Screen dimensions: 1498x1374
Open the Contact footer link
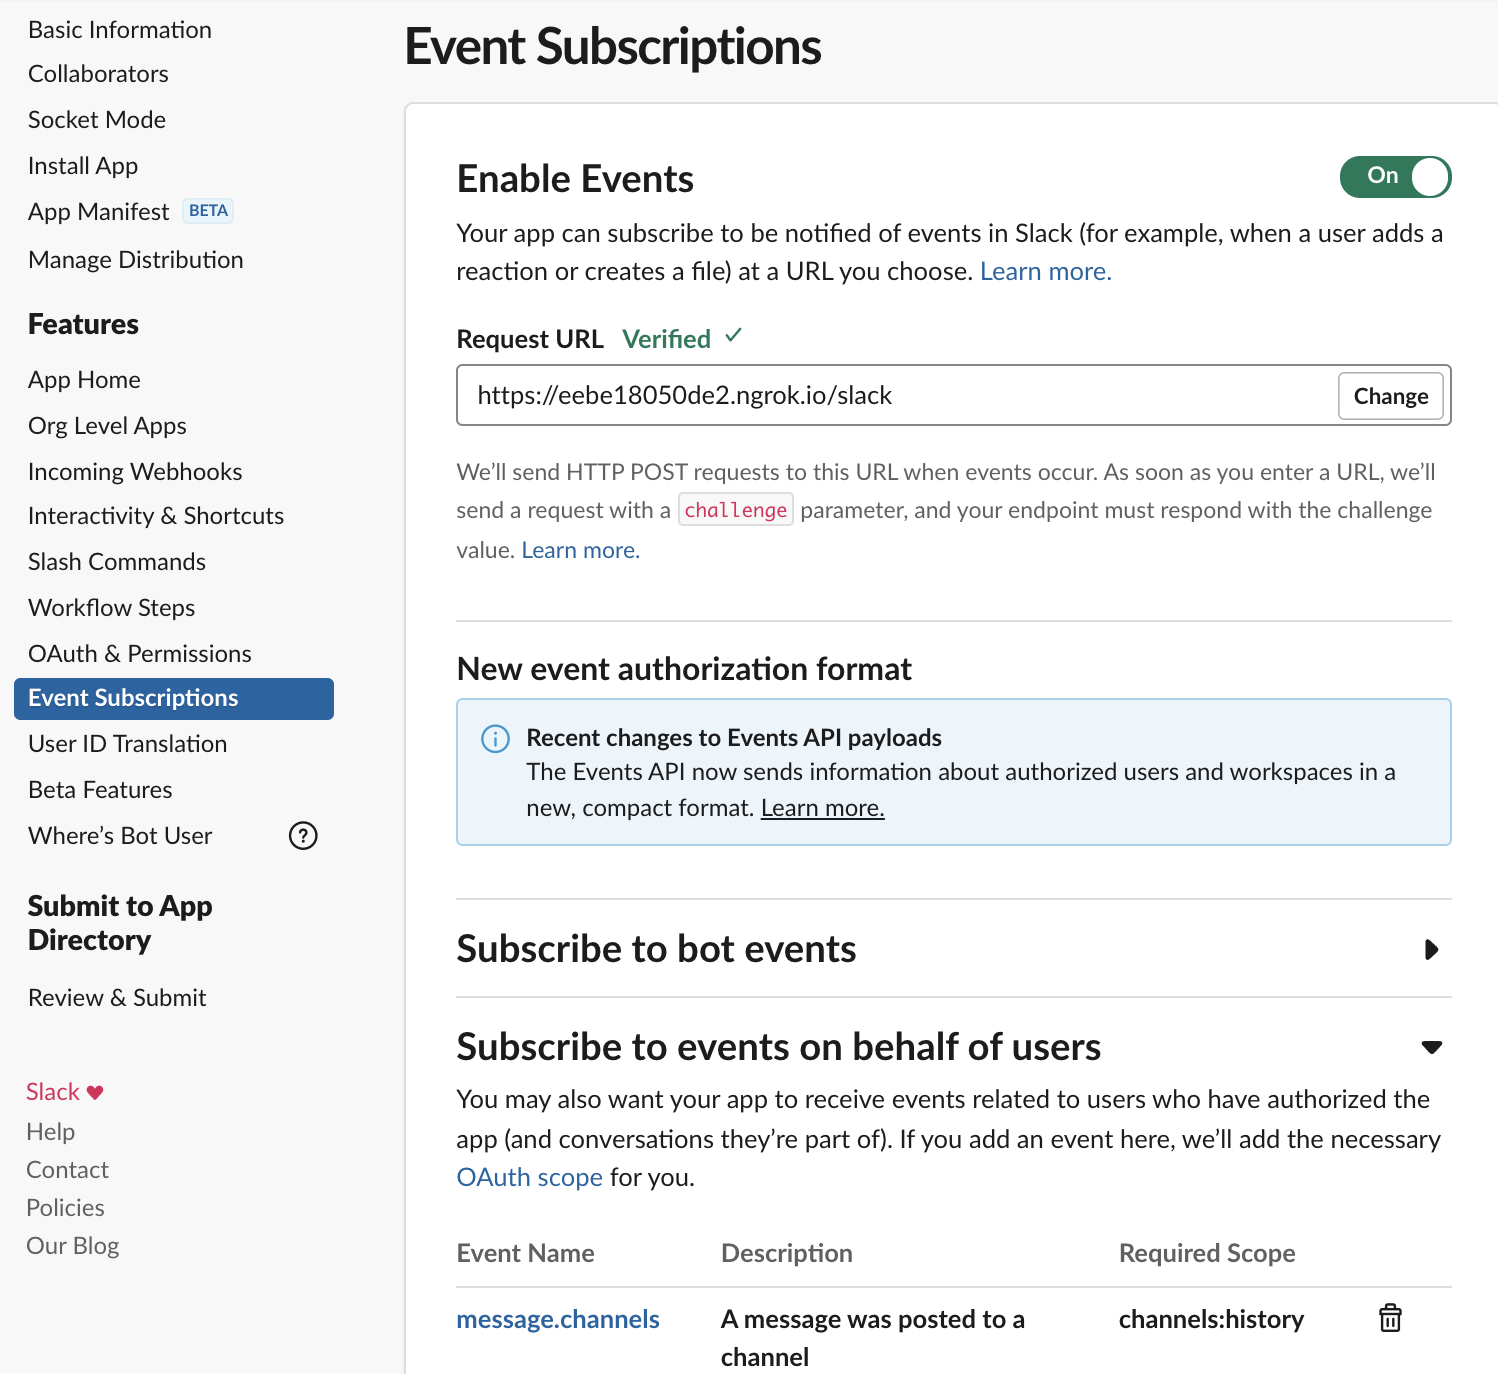67,1170
